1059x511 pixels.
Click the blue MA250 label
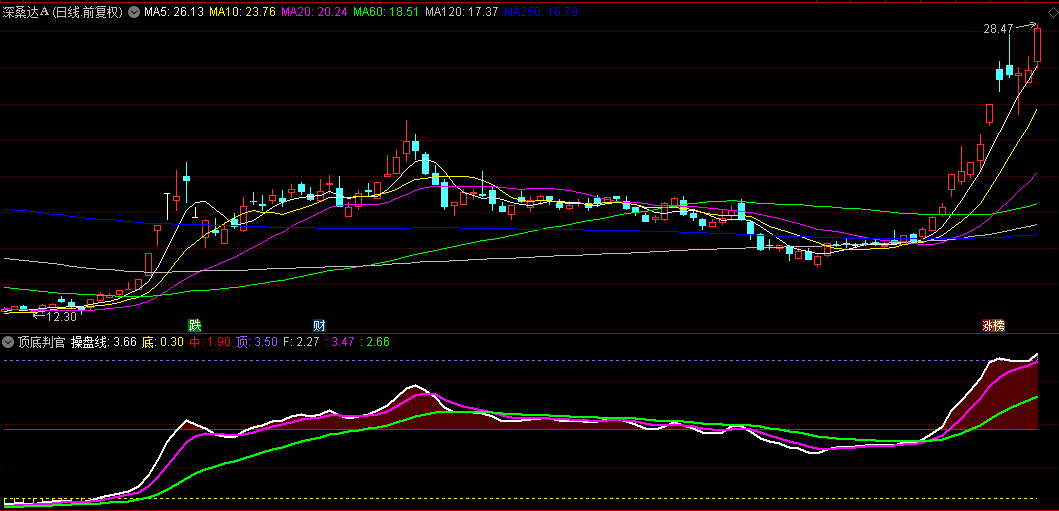coord(539,13)
